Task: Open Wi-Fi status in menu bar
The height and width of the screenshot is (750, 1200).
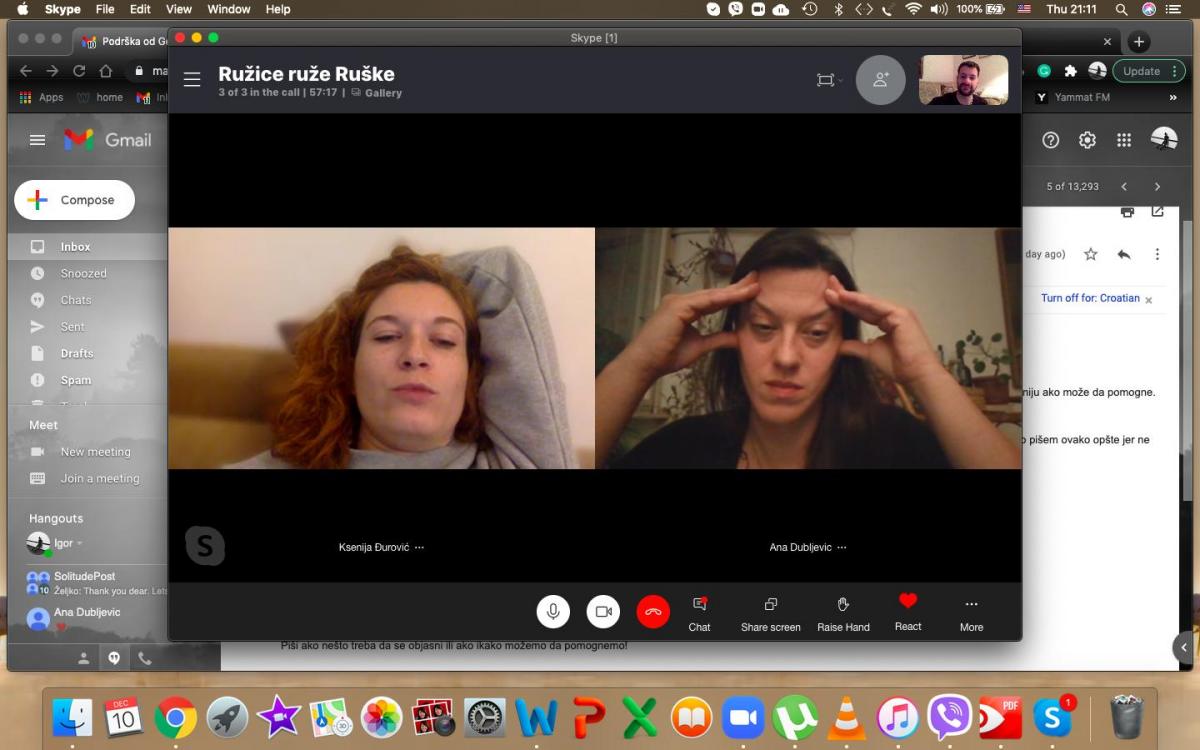Action: pos(913,9)
